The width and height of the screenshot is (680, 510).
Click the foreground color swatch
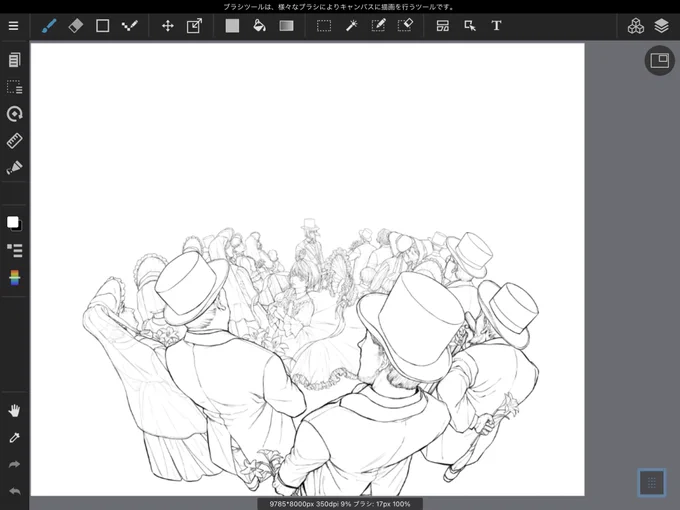pyautogui.click(x=13, y=222)
